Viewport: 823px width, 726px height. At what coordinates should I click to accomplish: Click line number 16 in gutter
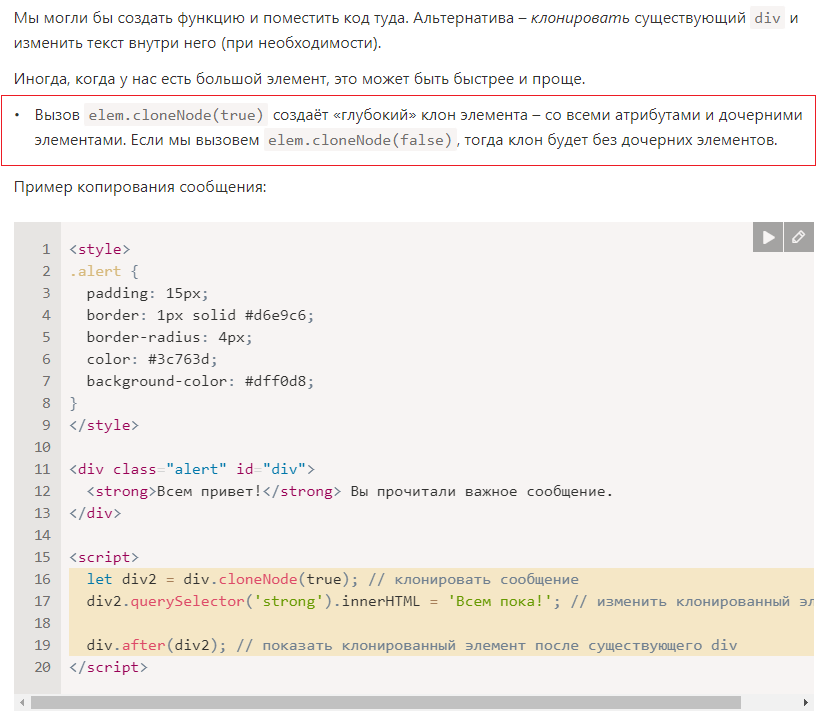pyautogui.click(x=43, y=579)
